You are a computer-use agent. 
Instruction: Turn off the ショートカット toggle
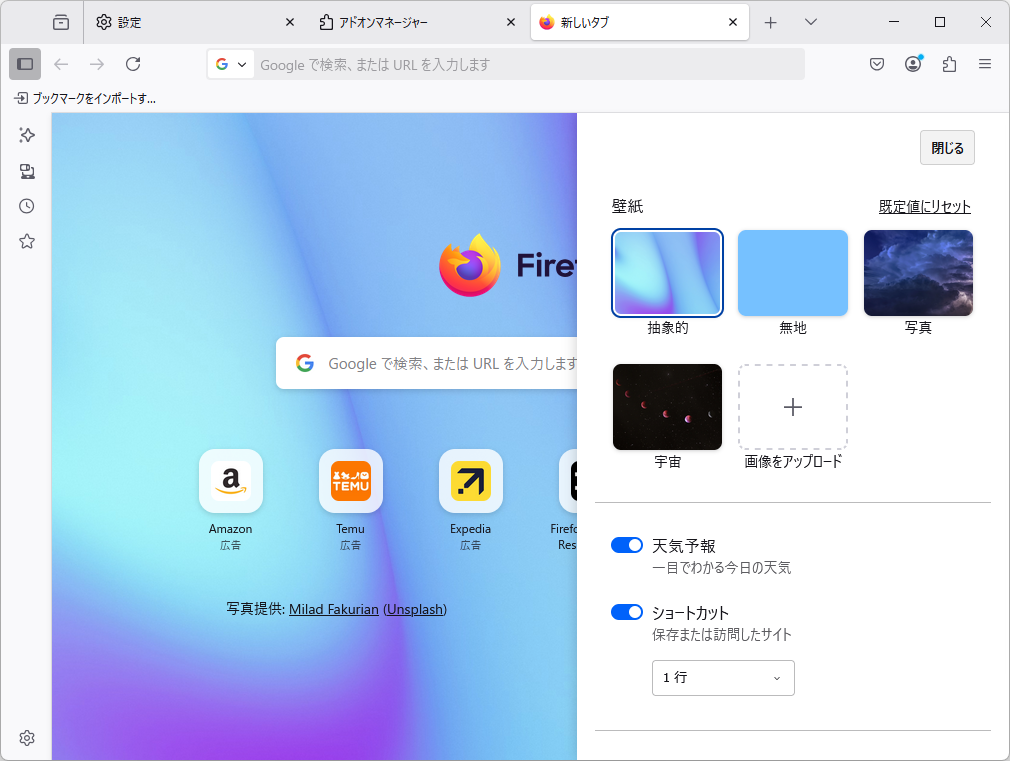point(627,611)
